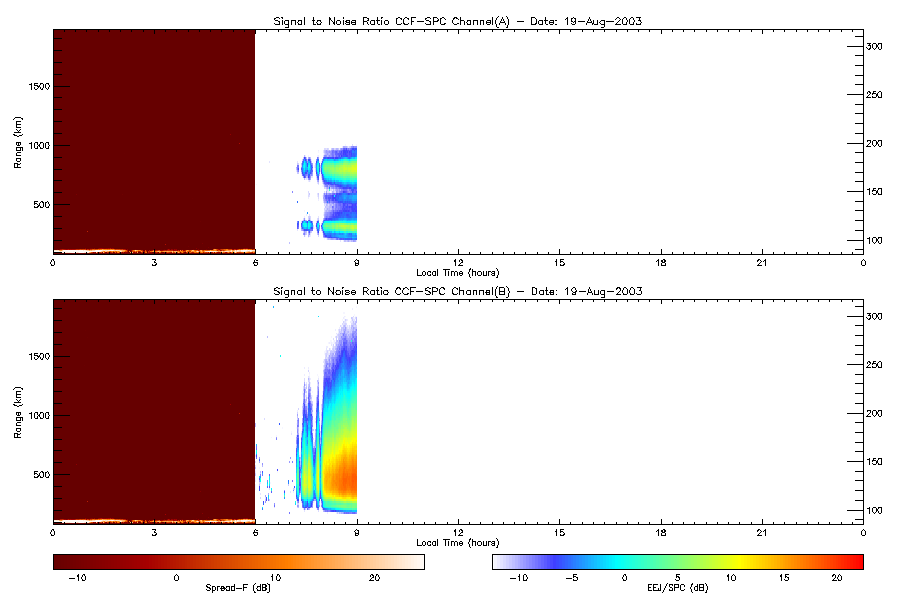Click the 6 hour tick under Channel B plot

pyautogui.click(x=256, y=533)
